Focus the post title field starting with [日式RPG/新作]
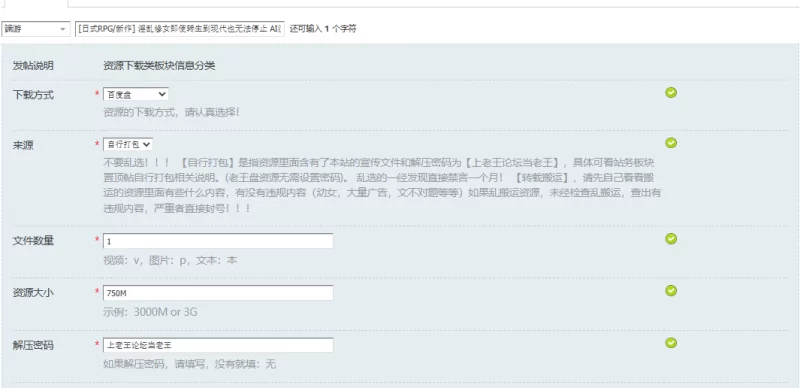Image resolution: width=800 pixels, height=388 pixels. (x=180, y=29)
